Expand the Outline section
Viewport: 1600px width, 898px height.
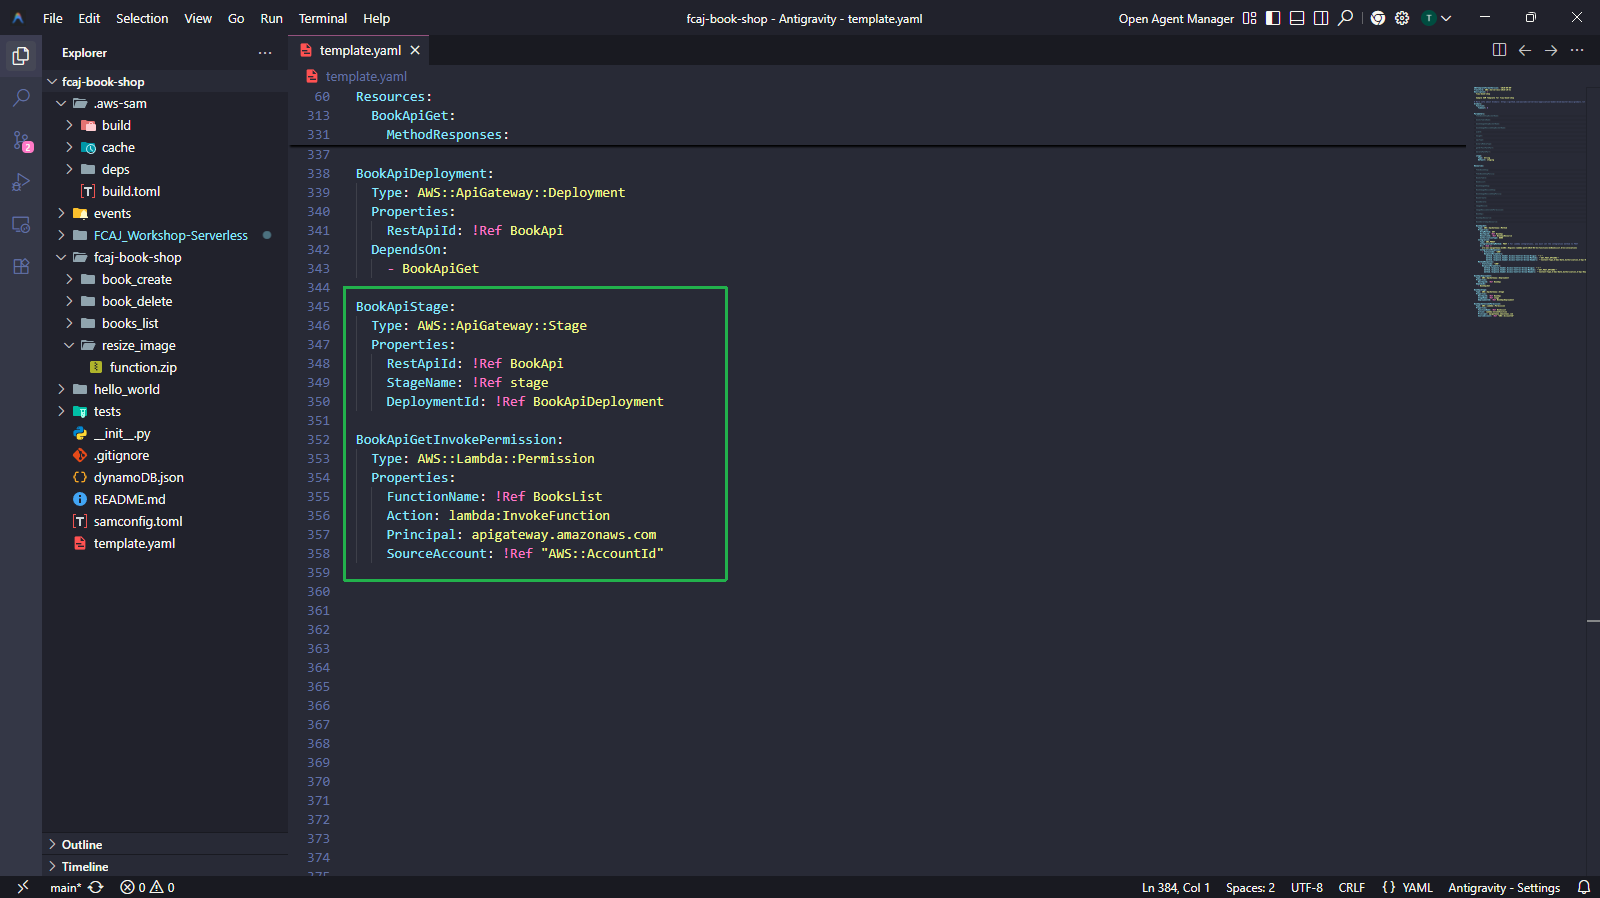[165, 845]
